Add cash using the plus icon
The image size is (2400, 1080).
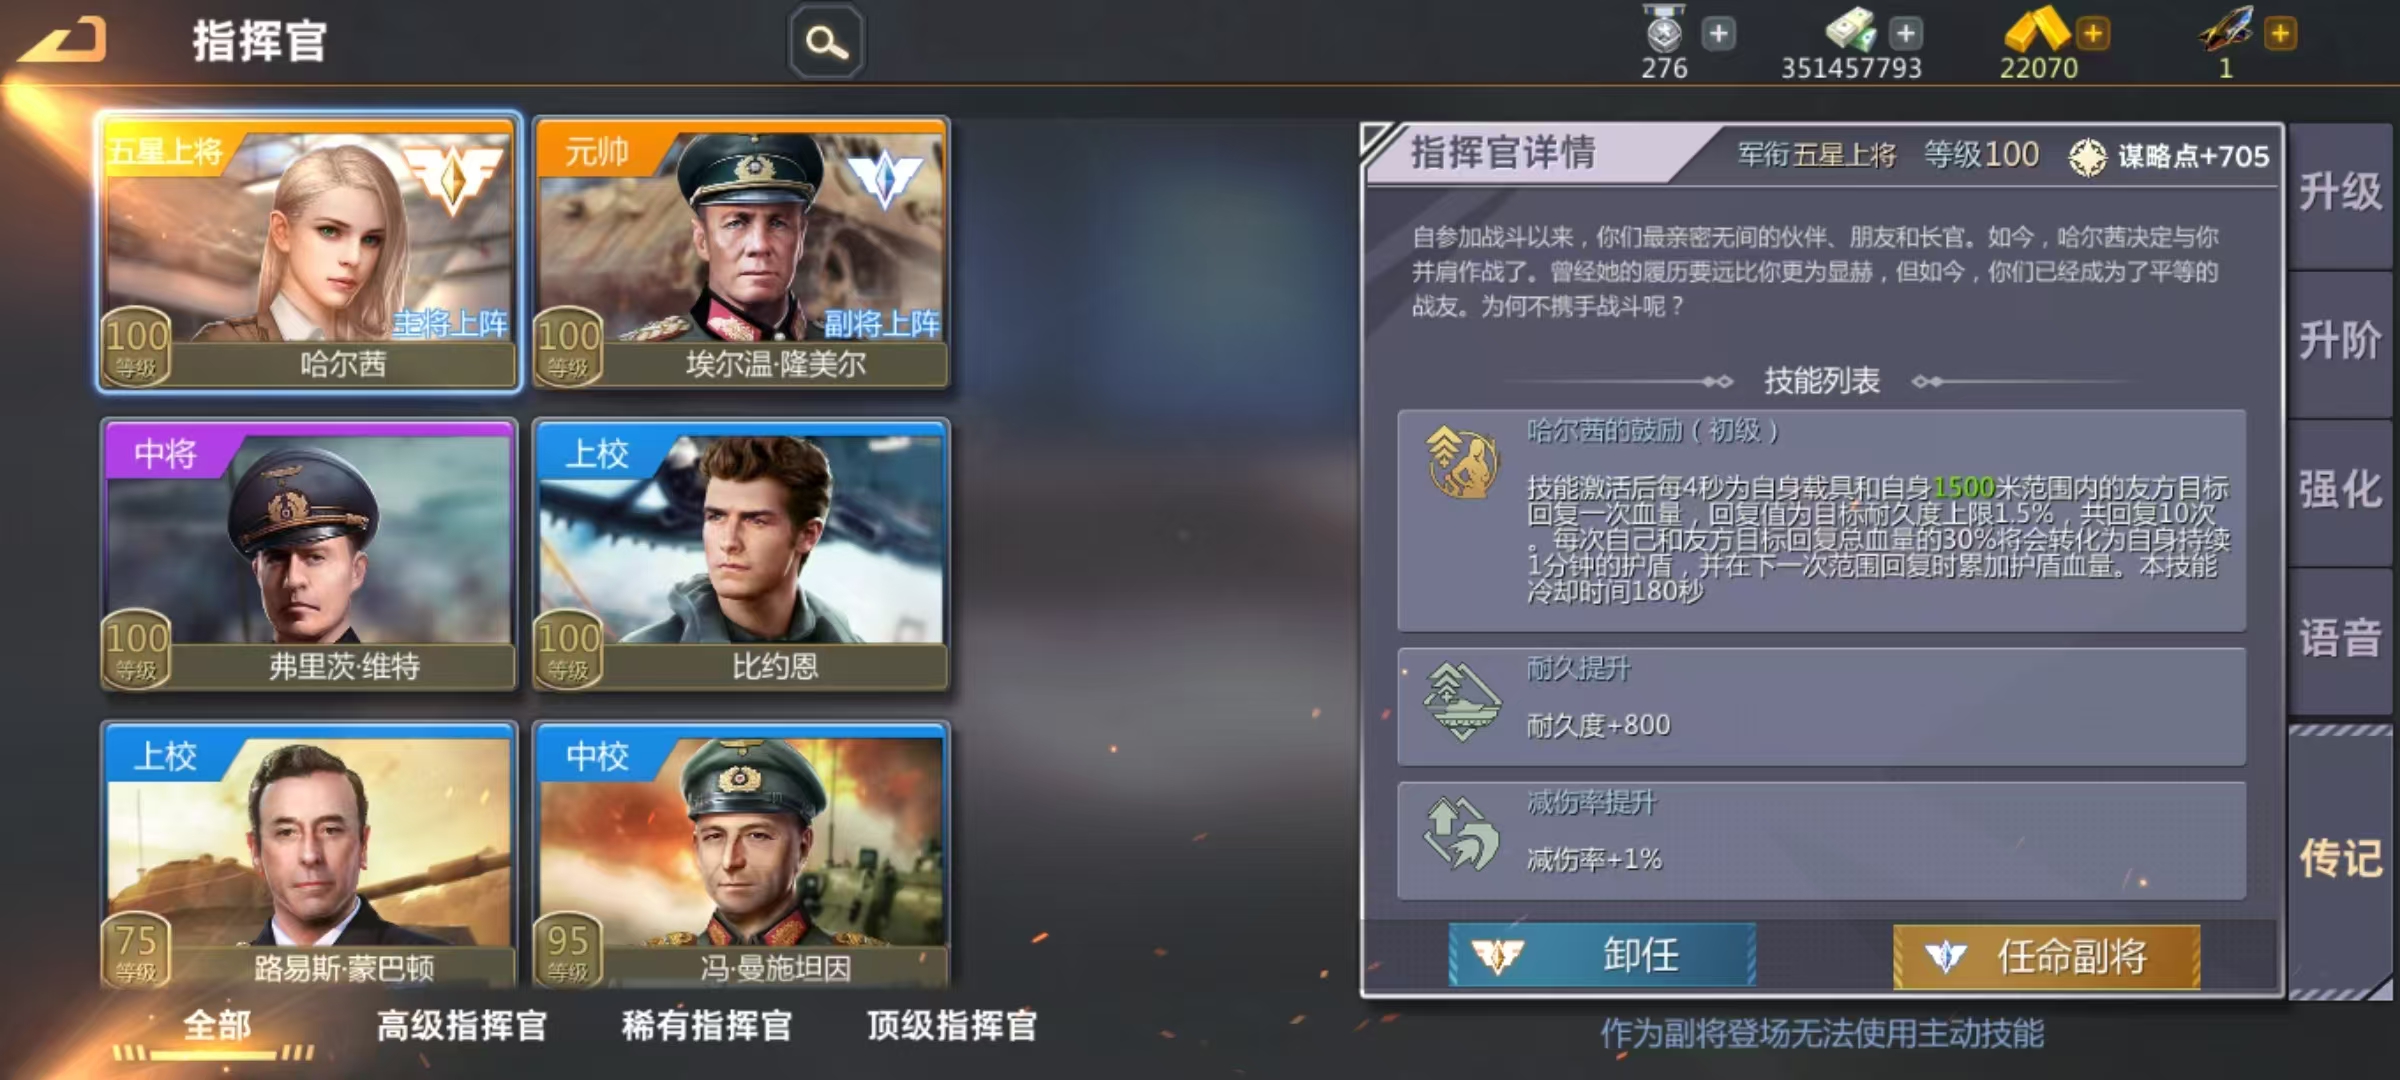pyautogui.click(x=1906, y=34)
